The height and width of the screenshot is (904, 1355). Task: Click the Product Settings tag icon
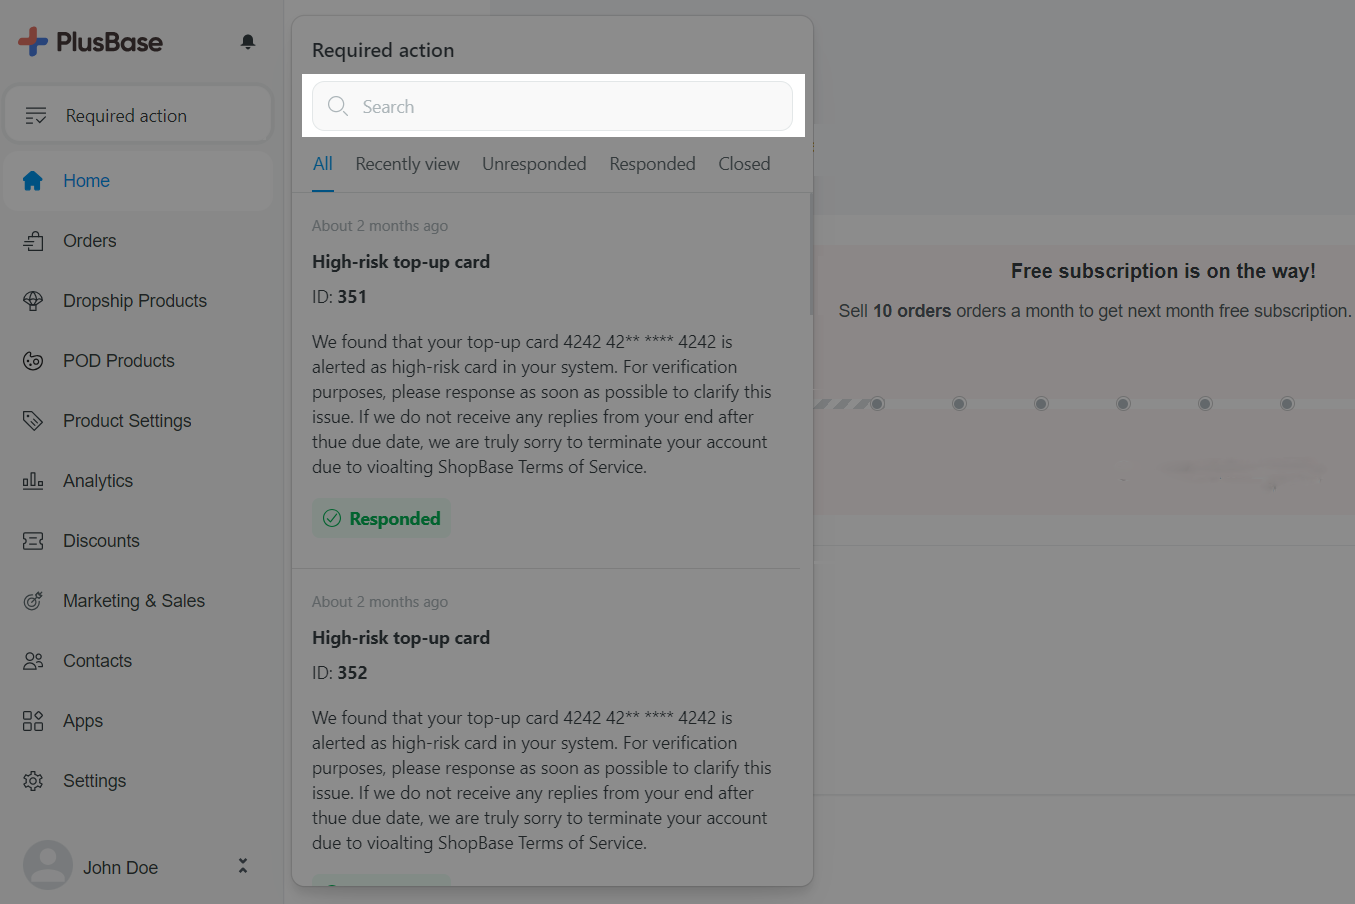[x=33, y=421]
